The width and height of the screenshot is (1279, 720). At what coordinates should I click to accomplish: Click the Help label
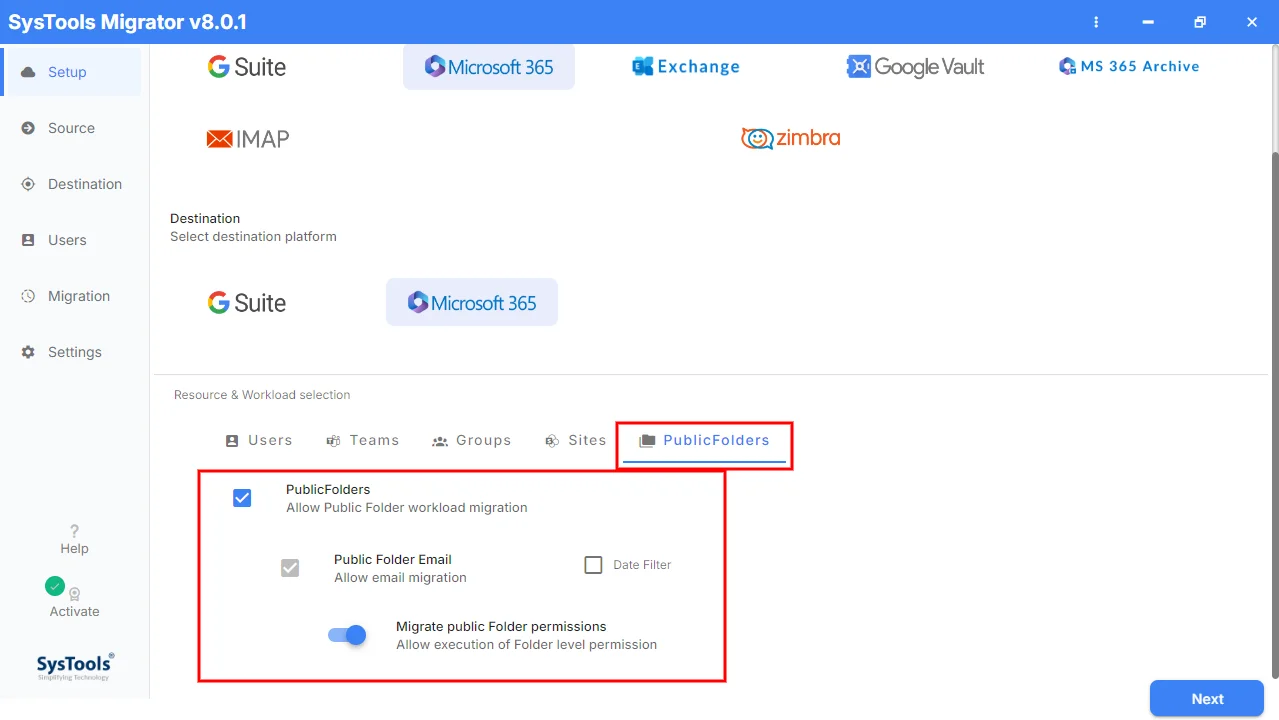click(74, 549)
